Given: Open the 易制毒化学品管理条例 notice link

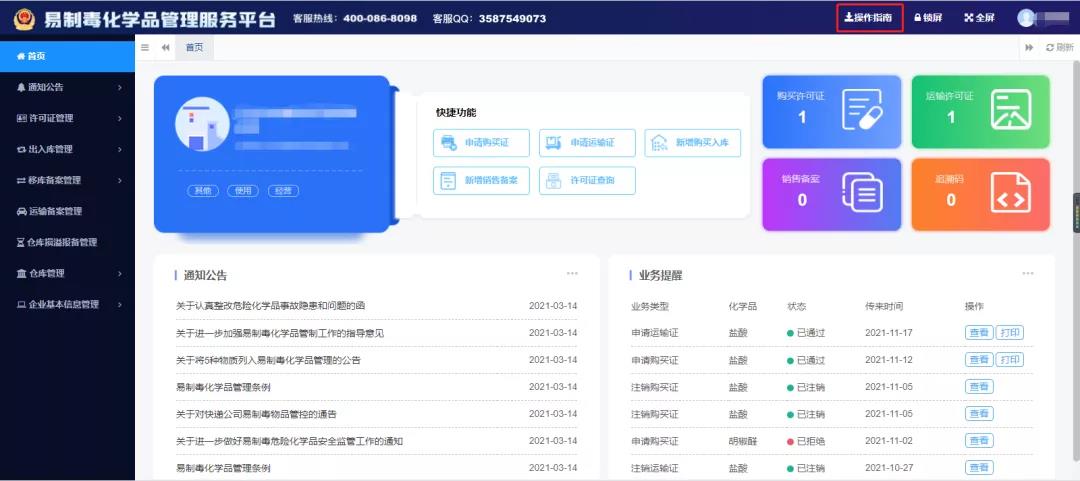Looking at the screenshot, I should pyautogui.click(x=223, y=387).
